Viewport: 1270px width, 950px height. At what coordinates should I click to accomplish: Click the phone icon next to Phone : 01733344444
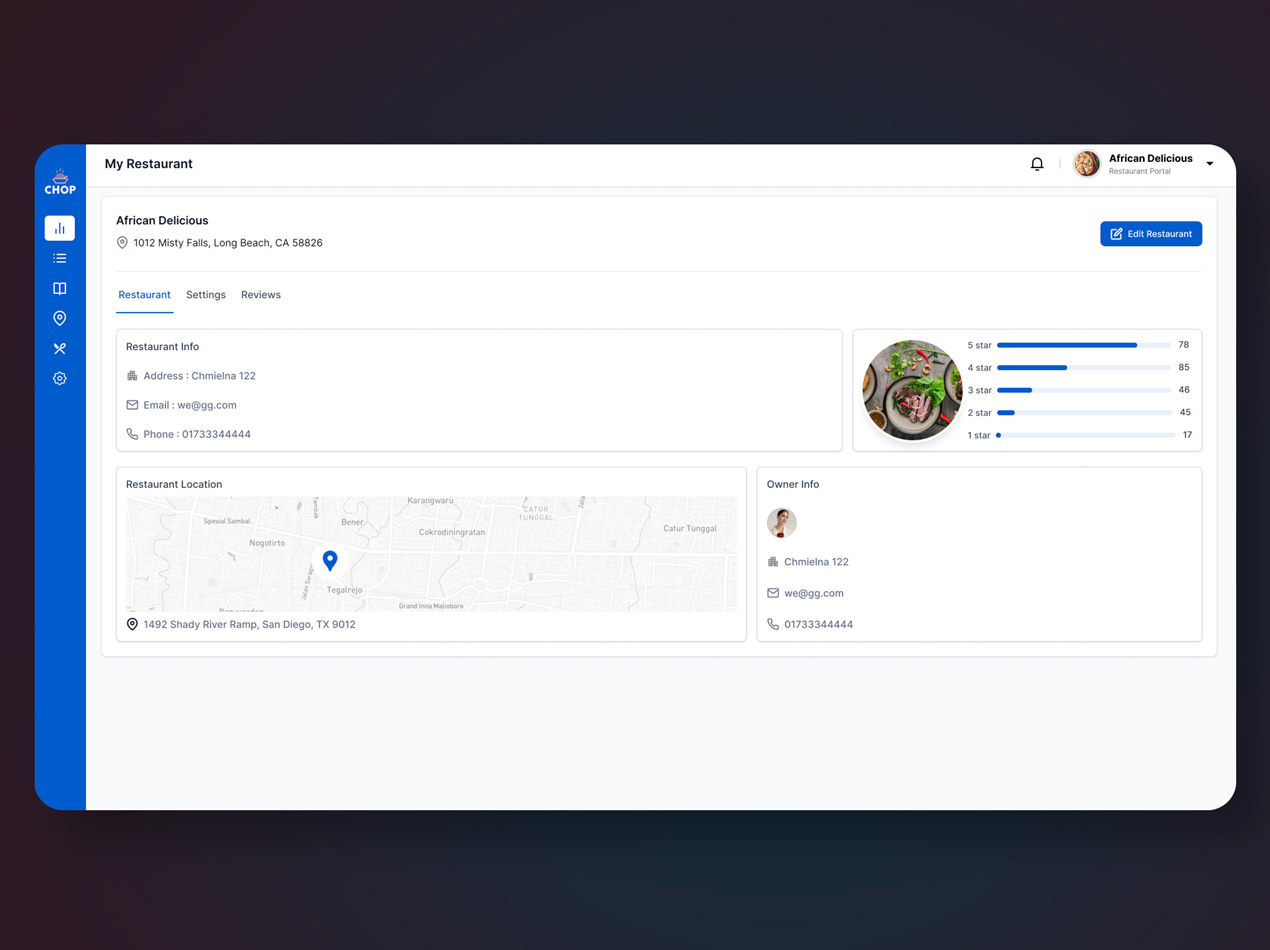pyautogui.click(x=132, y=434)
